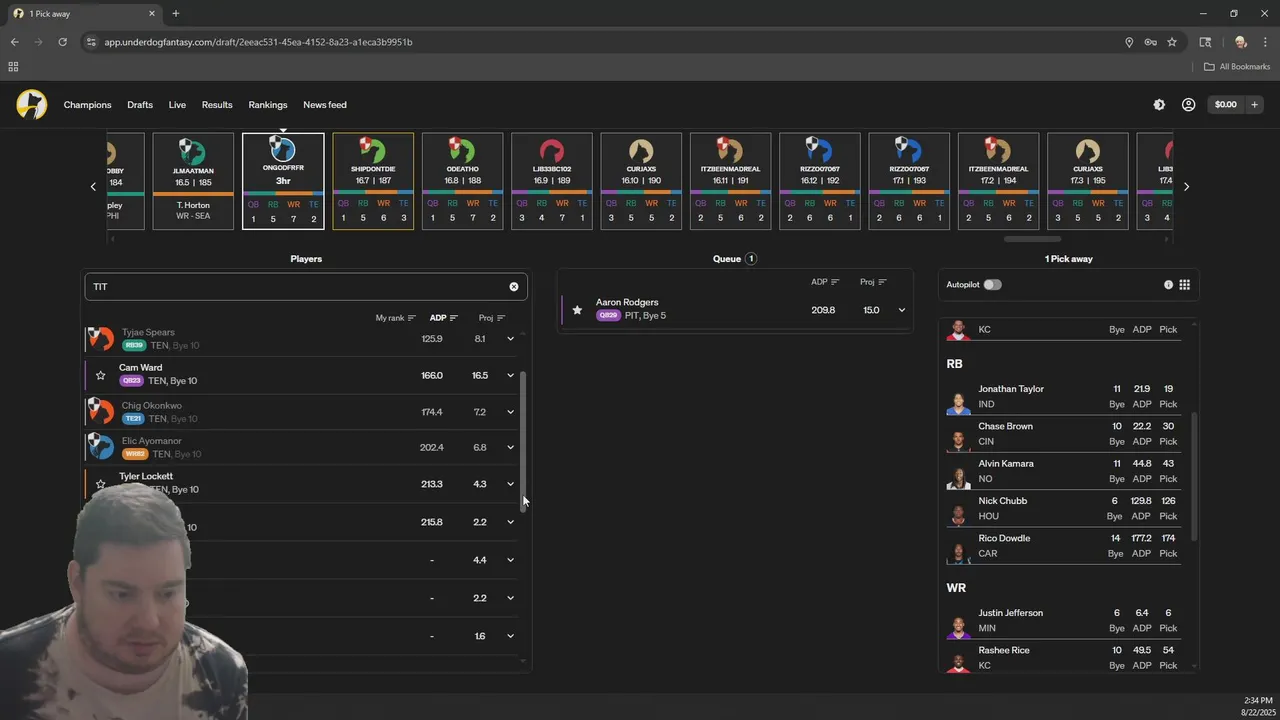The image size is (1280, 720).
Task: Star Cam Ward to queue him
Action: click(x=100, y=376)
